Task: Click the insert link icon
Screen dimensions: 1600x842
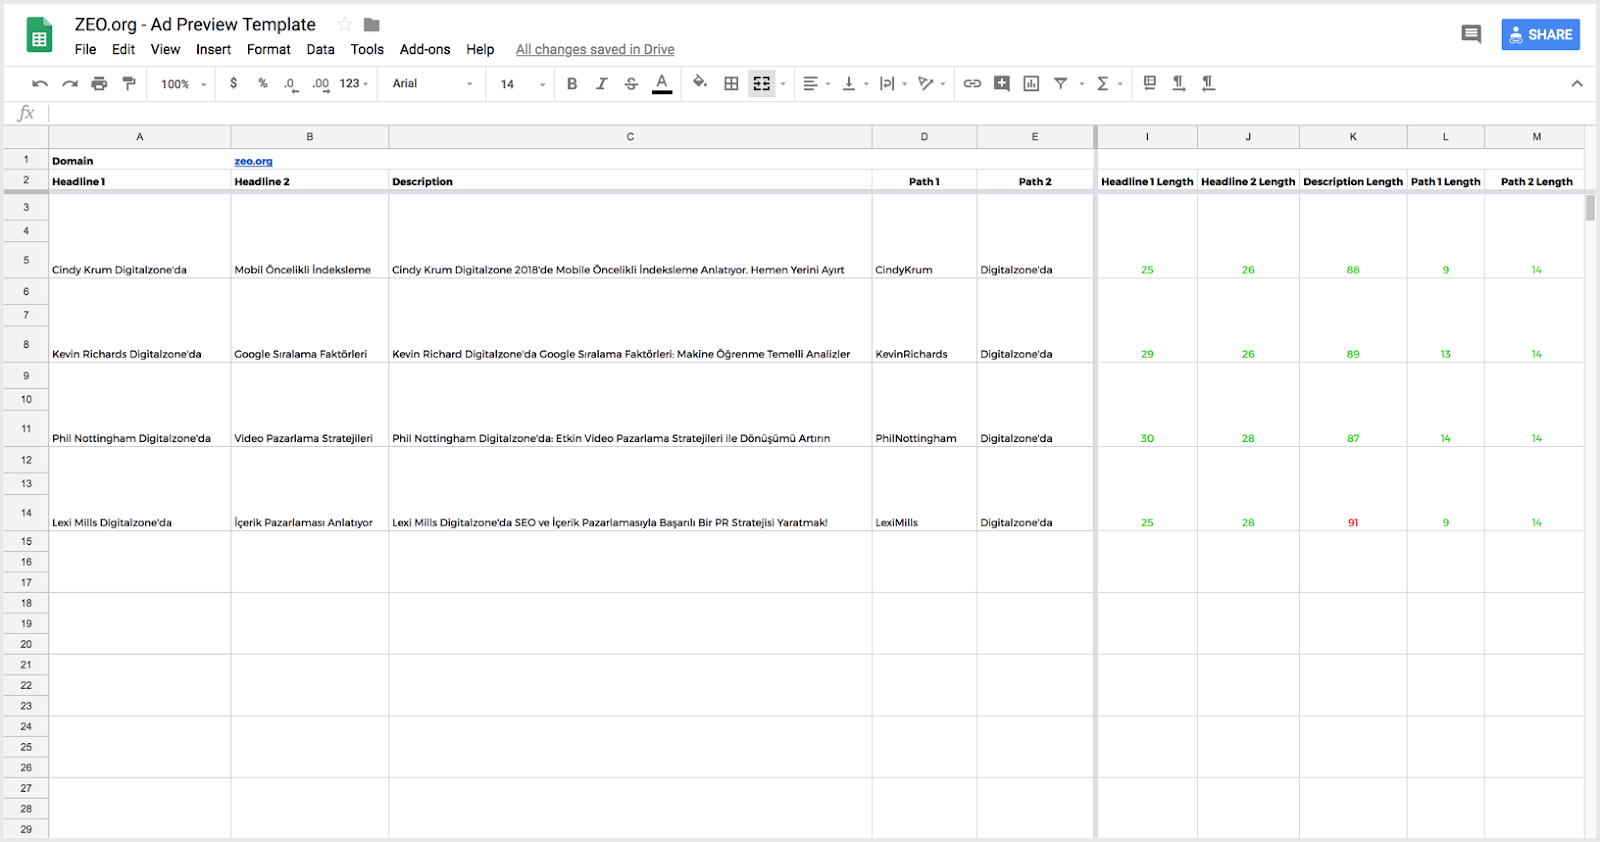Action: pos(972,84)
